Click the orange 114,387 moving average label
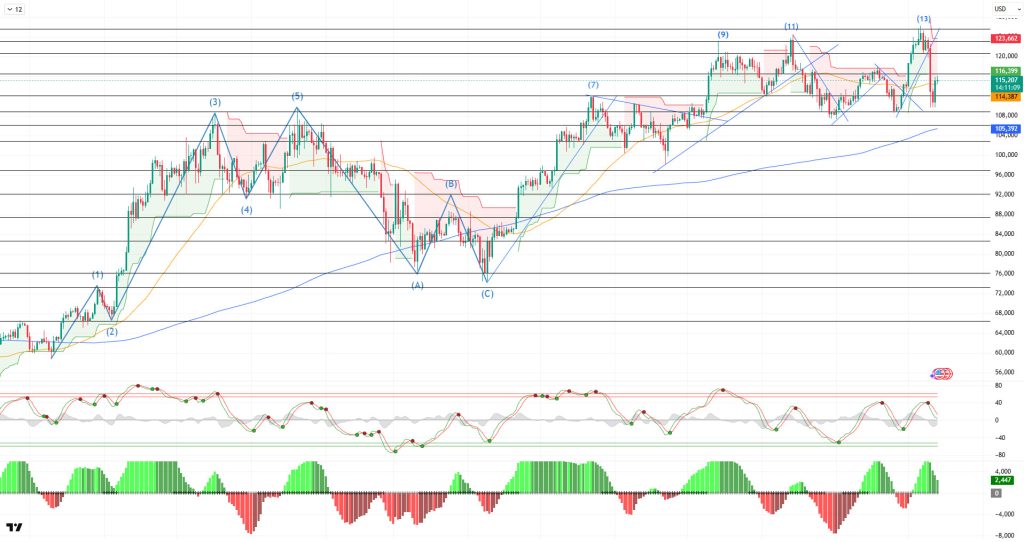Image resolution: width=1024 pixels, height=542 pixels. point(1005,97)
